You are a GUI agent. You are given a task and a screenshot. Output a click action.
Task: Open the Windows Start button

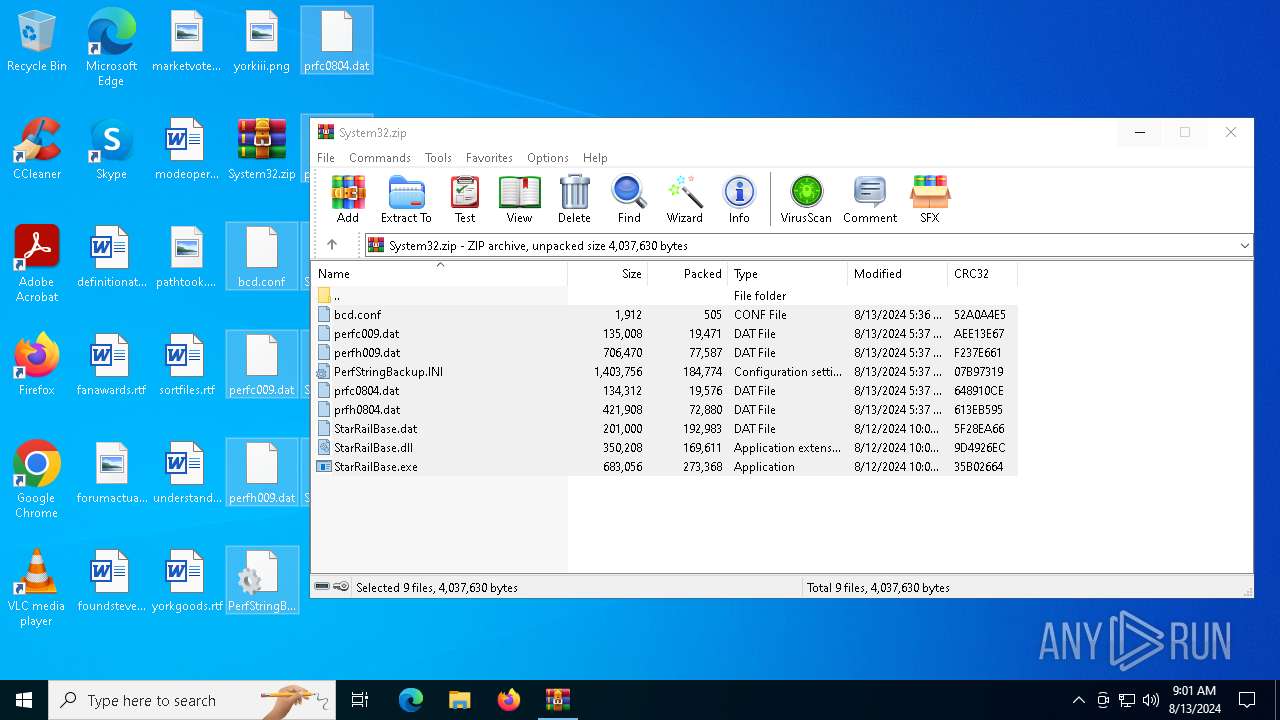tap(24, 700)
